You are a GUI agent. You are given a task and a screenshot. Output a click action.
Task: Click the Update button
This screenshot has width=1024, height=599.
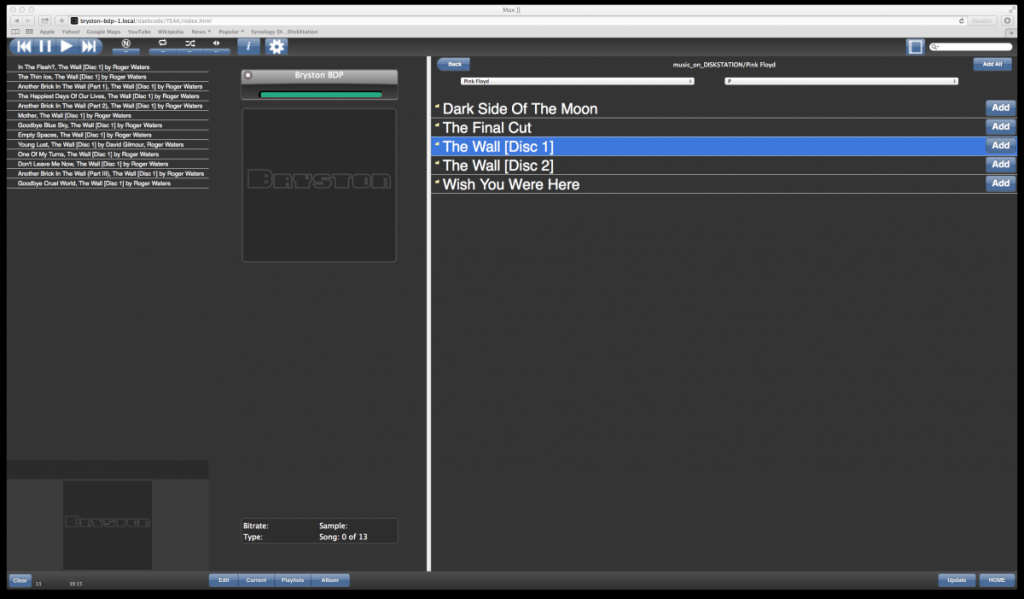(957, 580)
